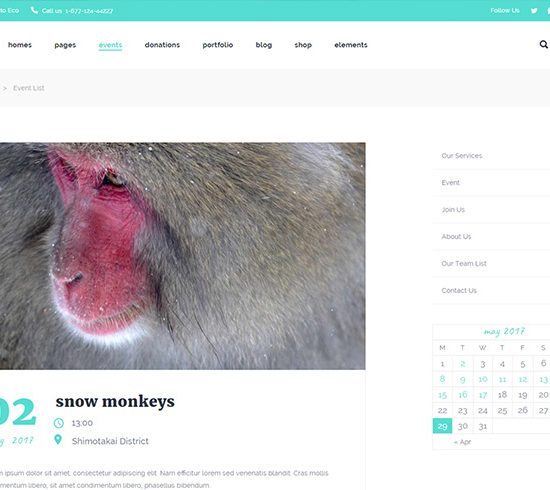The height and width of the screenshot is (490, 550).
Task: Go to the blog menu item
Action: point(264,45)
